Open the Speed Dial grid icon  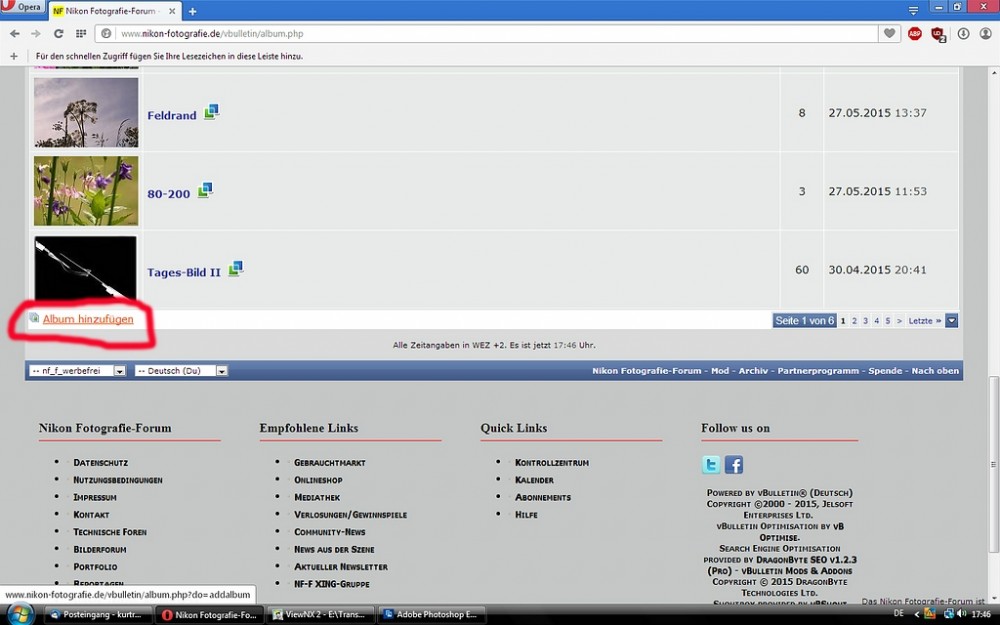coord(81,33)
